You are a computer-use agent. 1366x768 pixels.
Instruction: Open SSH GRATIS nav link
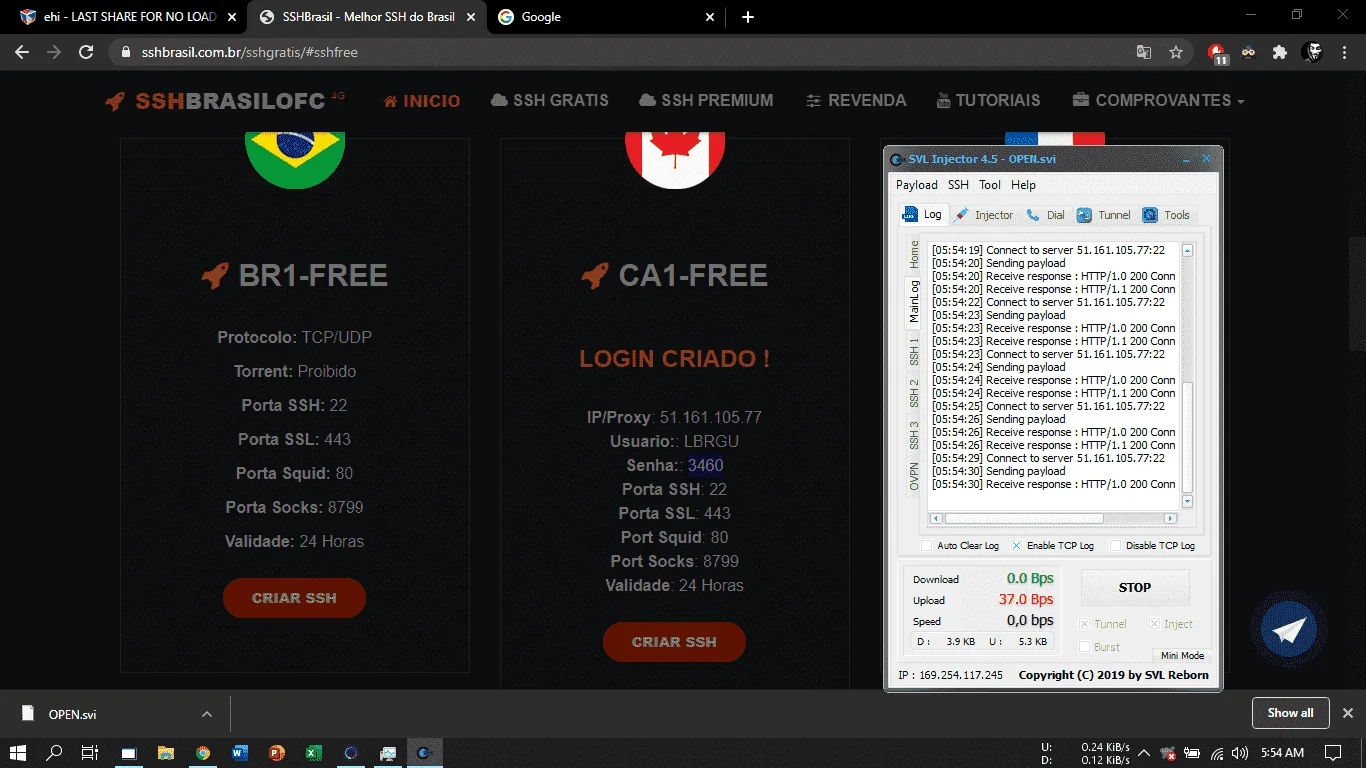[x=550, y=100]
